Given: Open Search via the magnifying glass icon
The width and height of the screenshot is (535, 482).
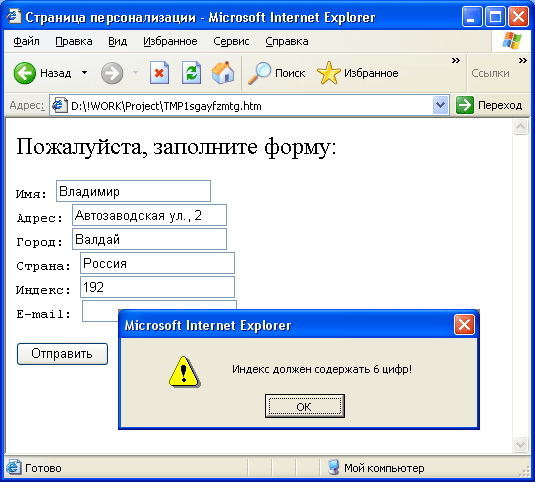Looking at the screenshot, I should click(259, 73).
